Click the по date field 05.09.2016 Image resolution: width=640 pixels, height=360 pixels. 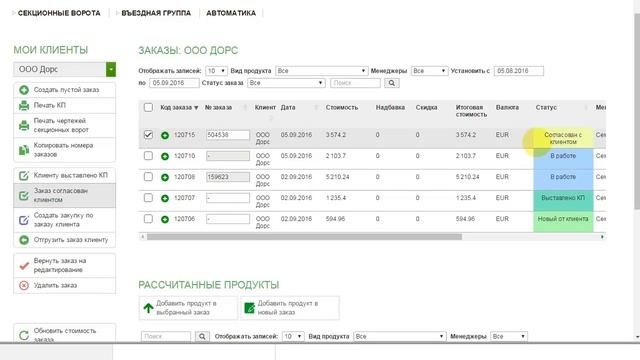pos(174,83)
